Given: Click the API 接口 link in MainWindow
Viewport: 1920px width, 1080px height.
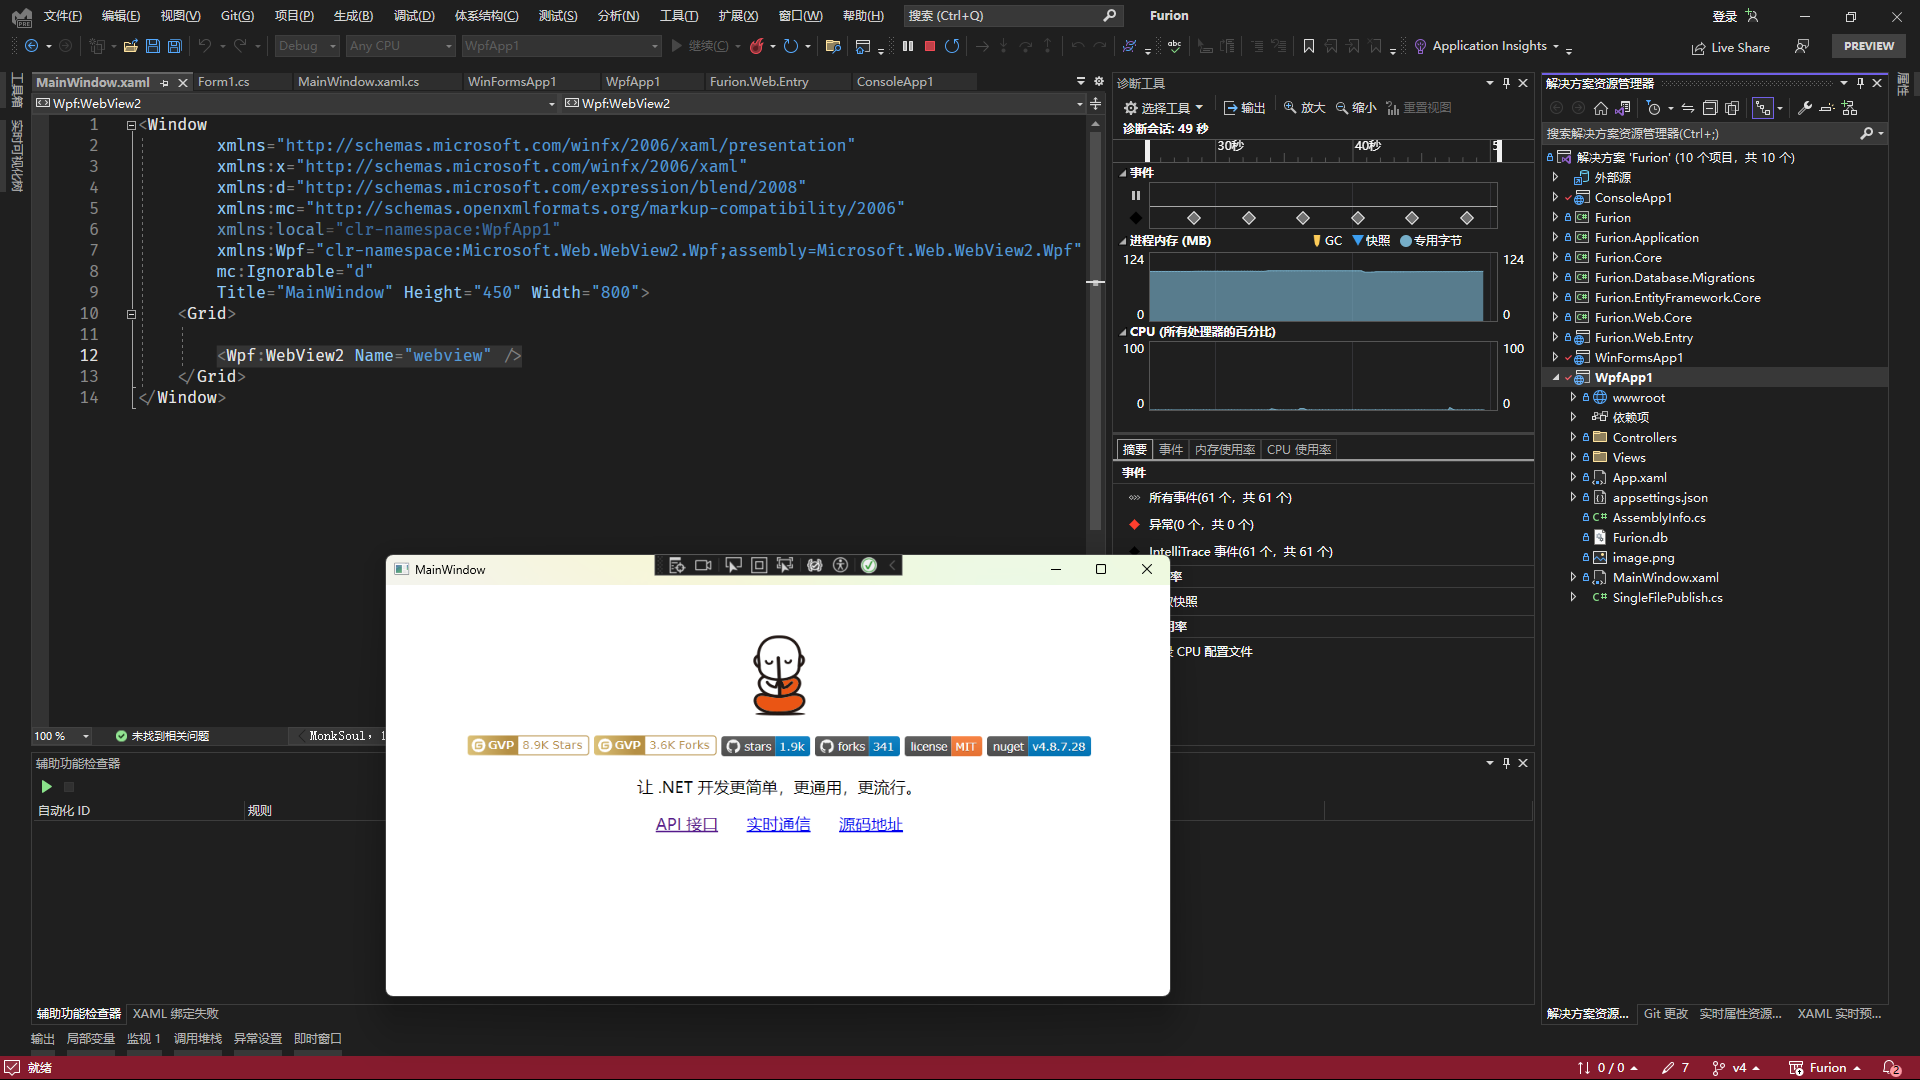Looking at the screenshot, I should coord(686,824).
